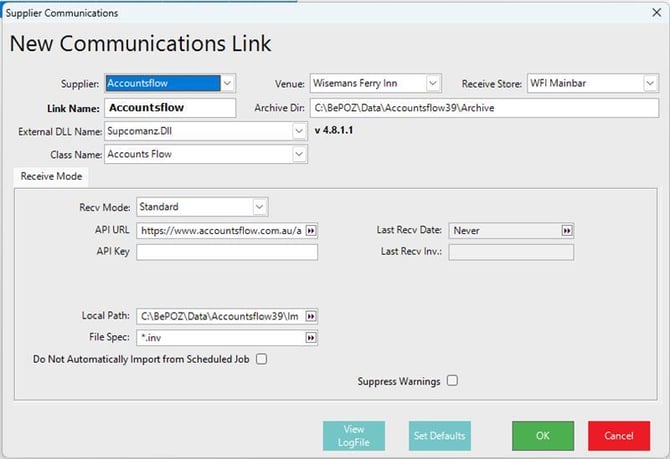Open the Supplier dropdown
Screen dimensions: 670x459
pyautogui.click(x=228, y=83)
